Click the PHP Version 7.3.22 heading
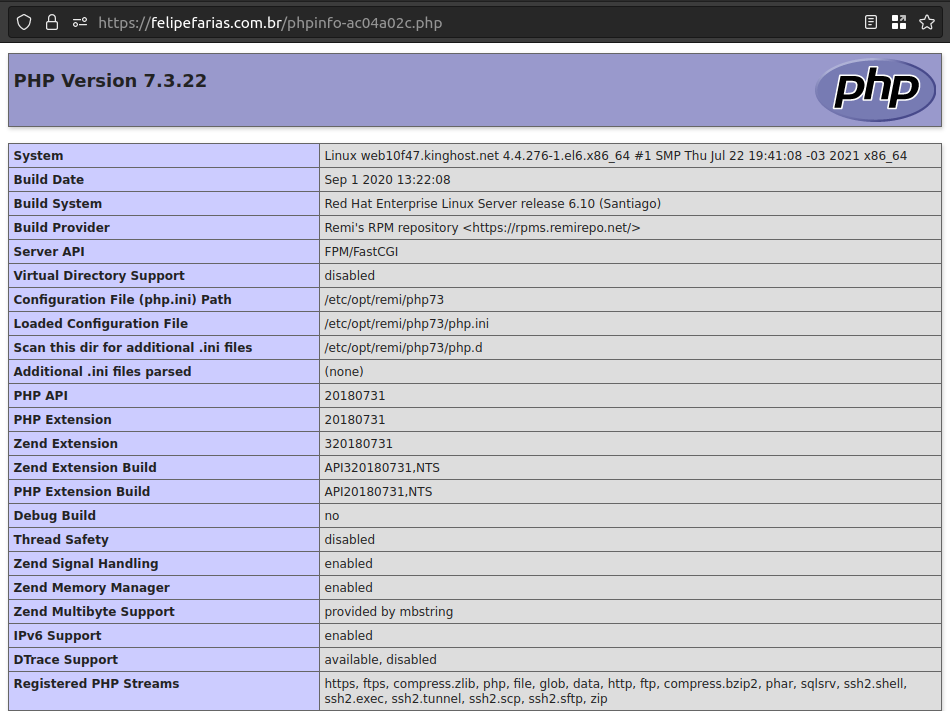 (x=110, y=81)
